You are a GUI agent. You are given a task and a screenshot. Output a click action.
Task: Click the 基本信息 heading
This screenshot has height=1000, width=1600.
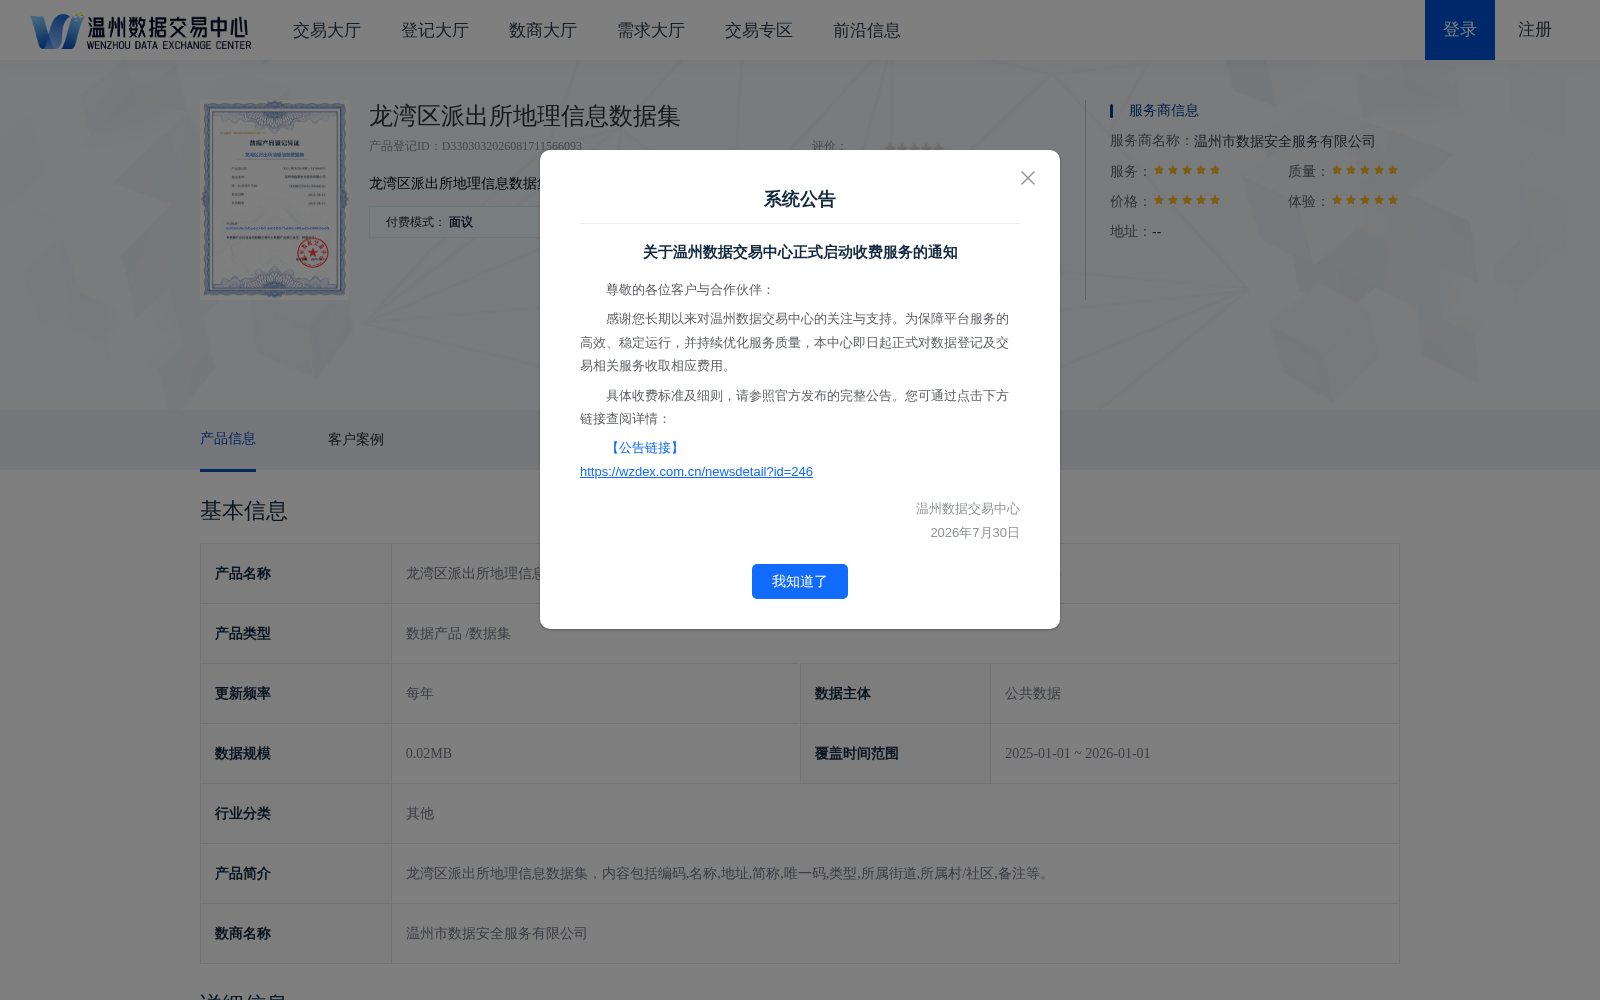pos(244,511)
